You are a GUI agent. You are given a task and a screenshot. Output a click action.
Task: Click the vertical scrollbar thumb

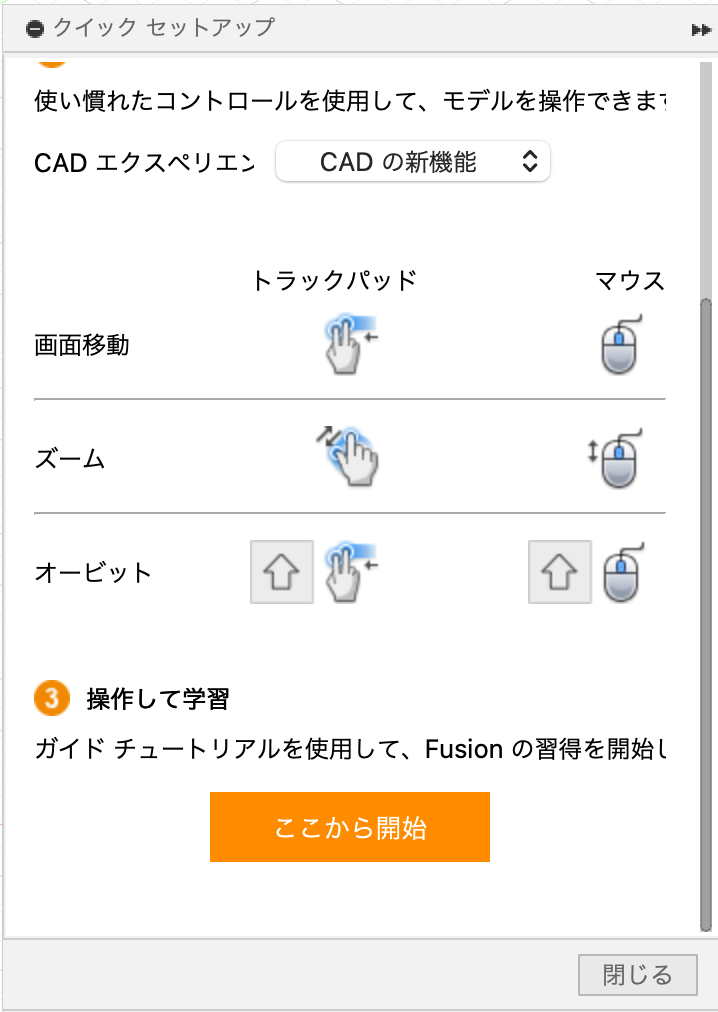706,613
